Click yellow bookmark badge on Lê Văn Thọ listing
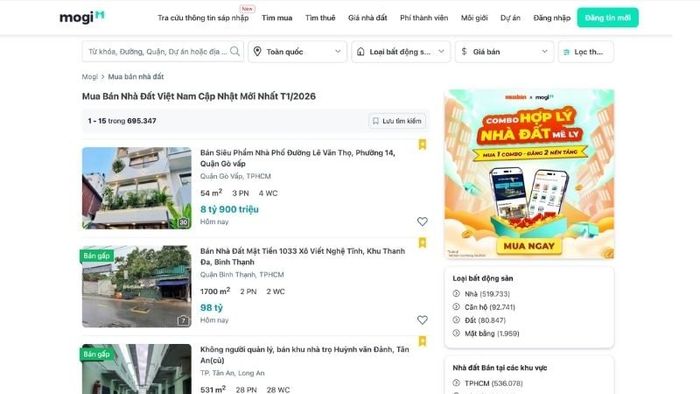 click(422, 144)
